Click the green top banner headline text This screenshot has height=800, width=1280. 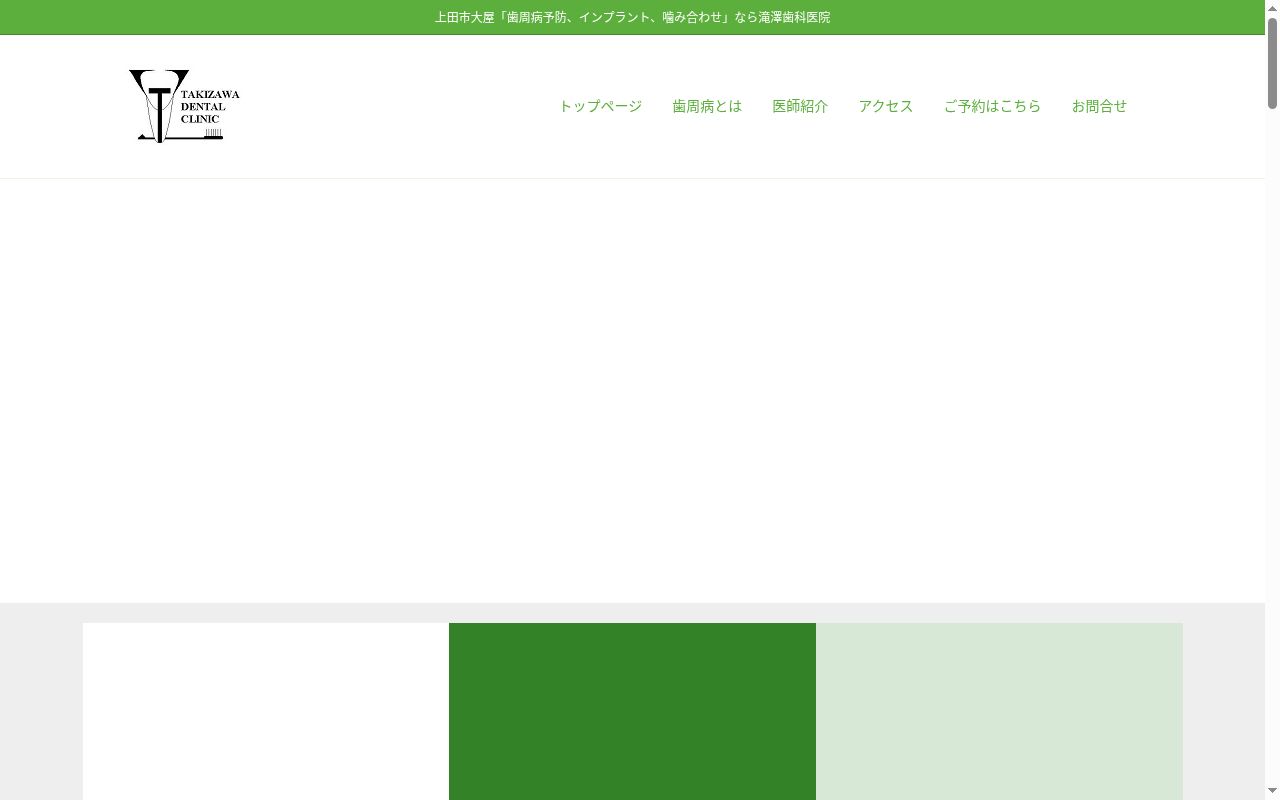point(632,17)
